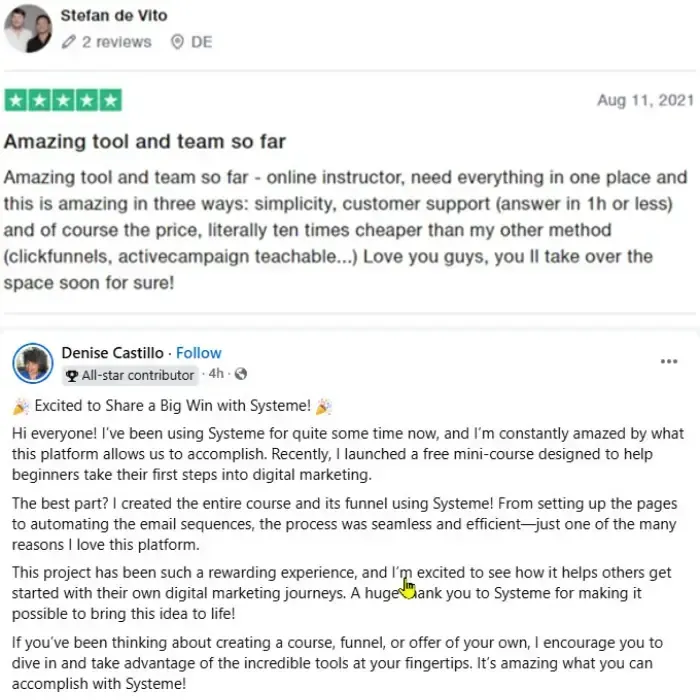Click the Aug 11, 2021 review date
The height and width of the screenshot is (700, 700).
[646, 100]
